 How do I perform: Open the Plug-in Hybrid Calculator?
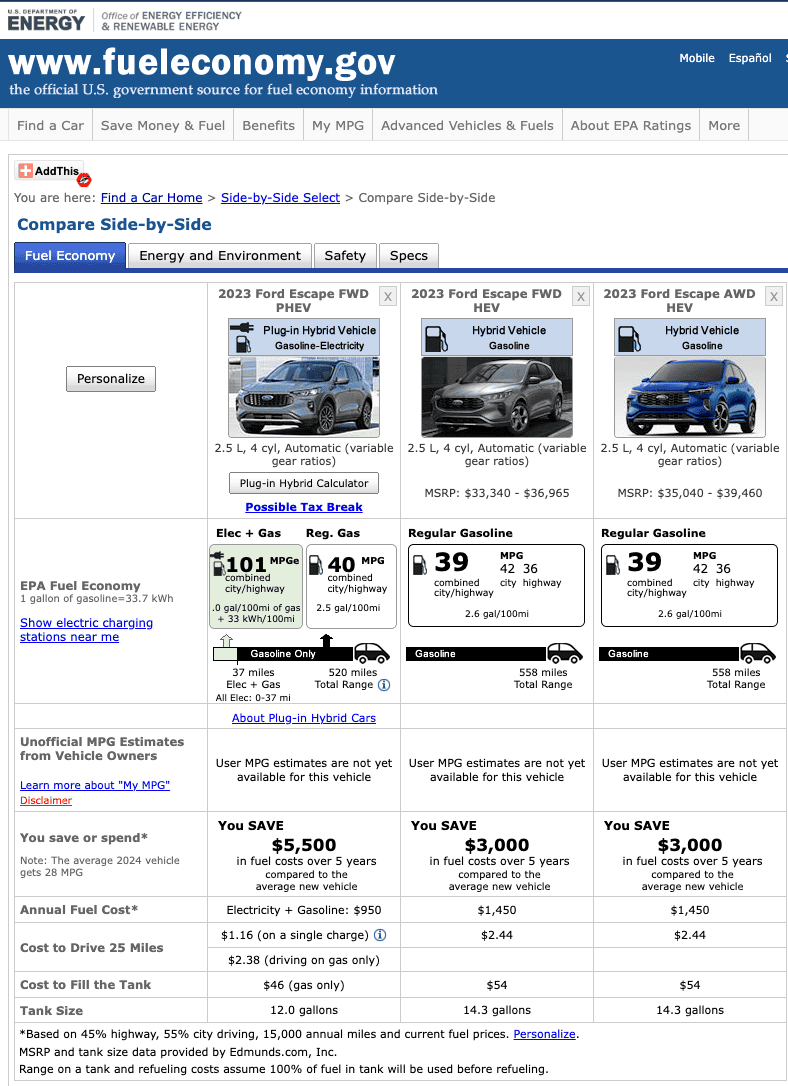(x=304, y=483)
